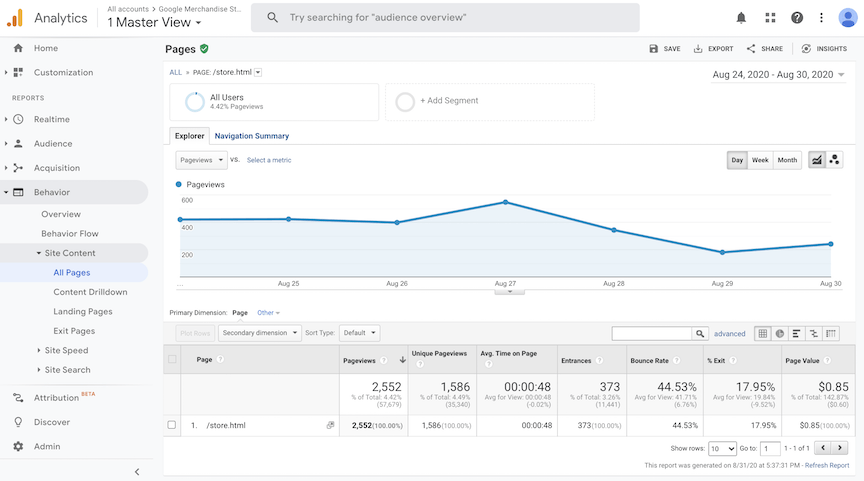Open the Pageviews metric dropdown
The width and height of the screenshot is (864, 481).
(x=202, y=160)
